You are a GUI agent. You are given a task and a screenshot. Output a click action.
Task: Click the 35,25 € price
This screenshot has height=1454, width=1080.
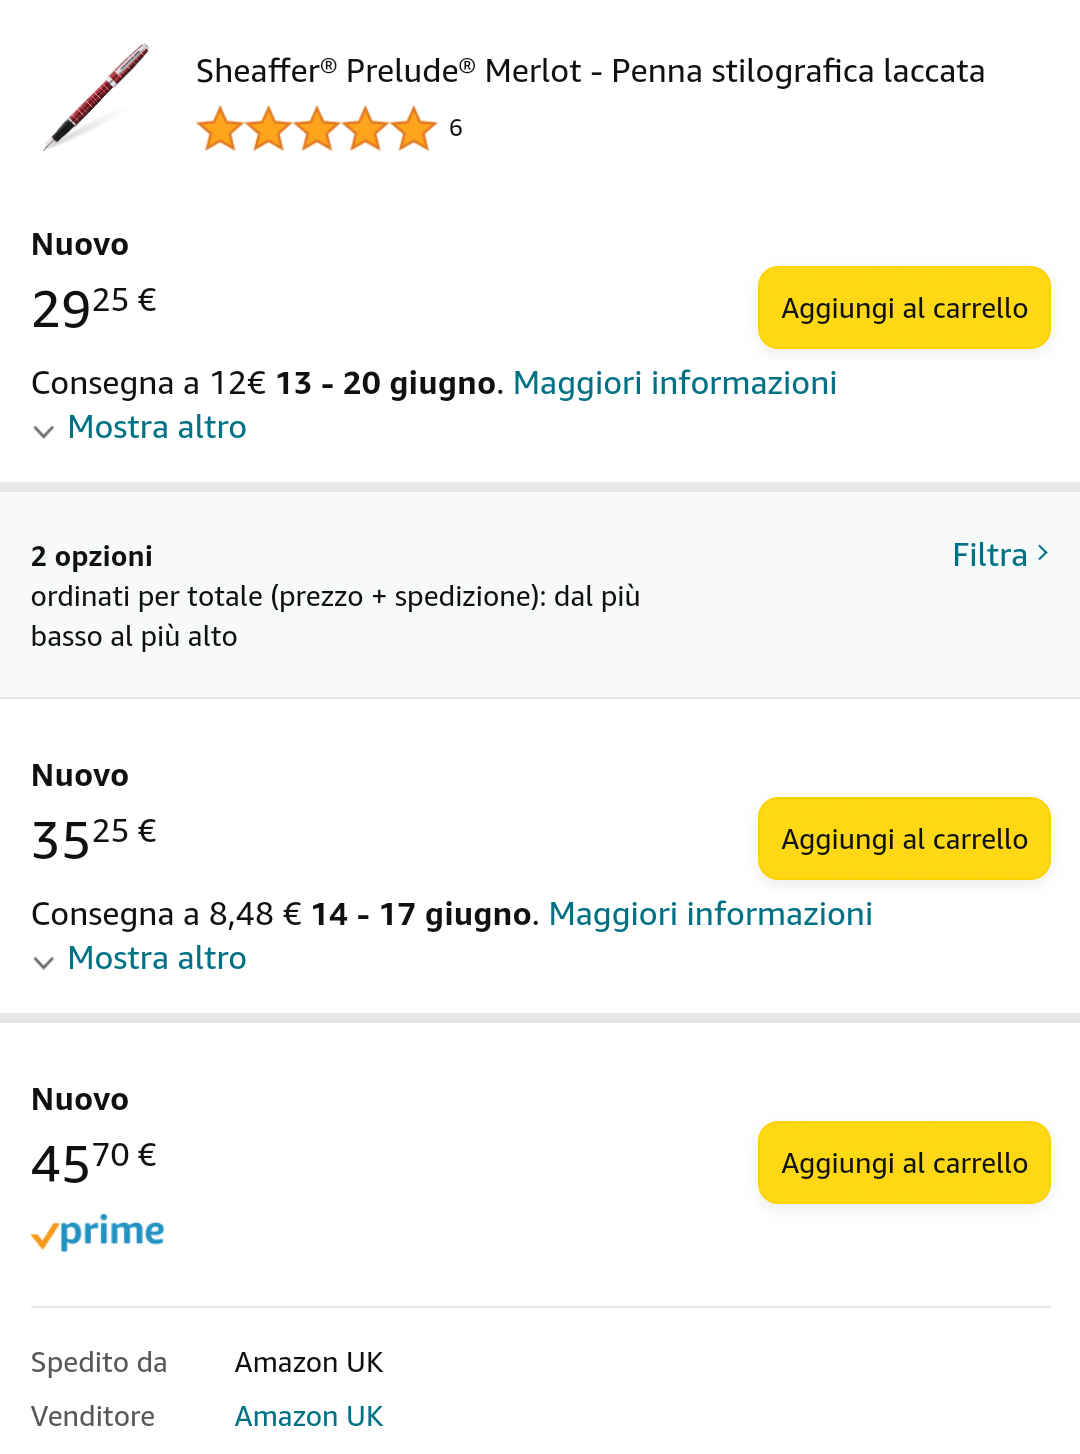click(94, 838)
